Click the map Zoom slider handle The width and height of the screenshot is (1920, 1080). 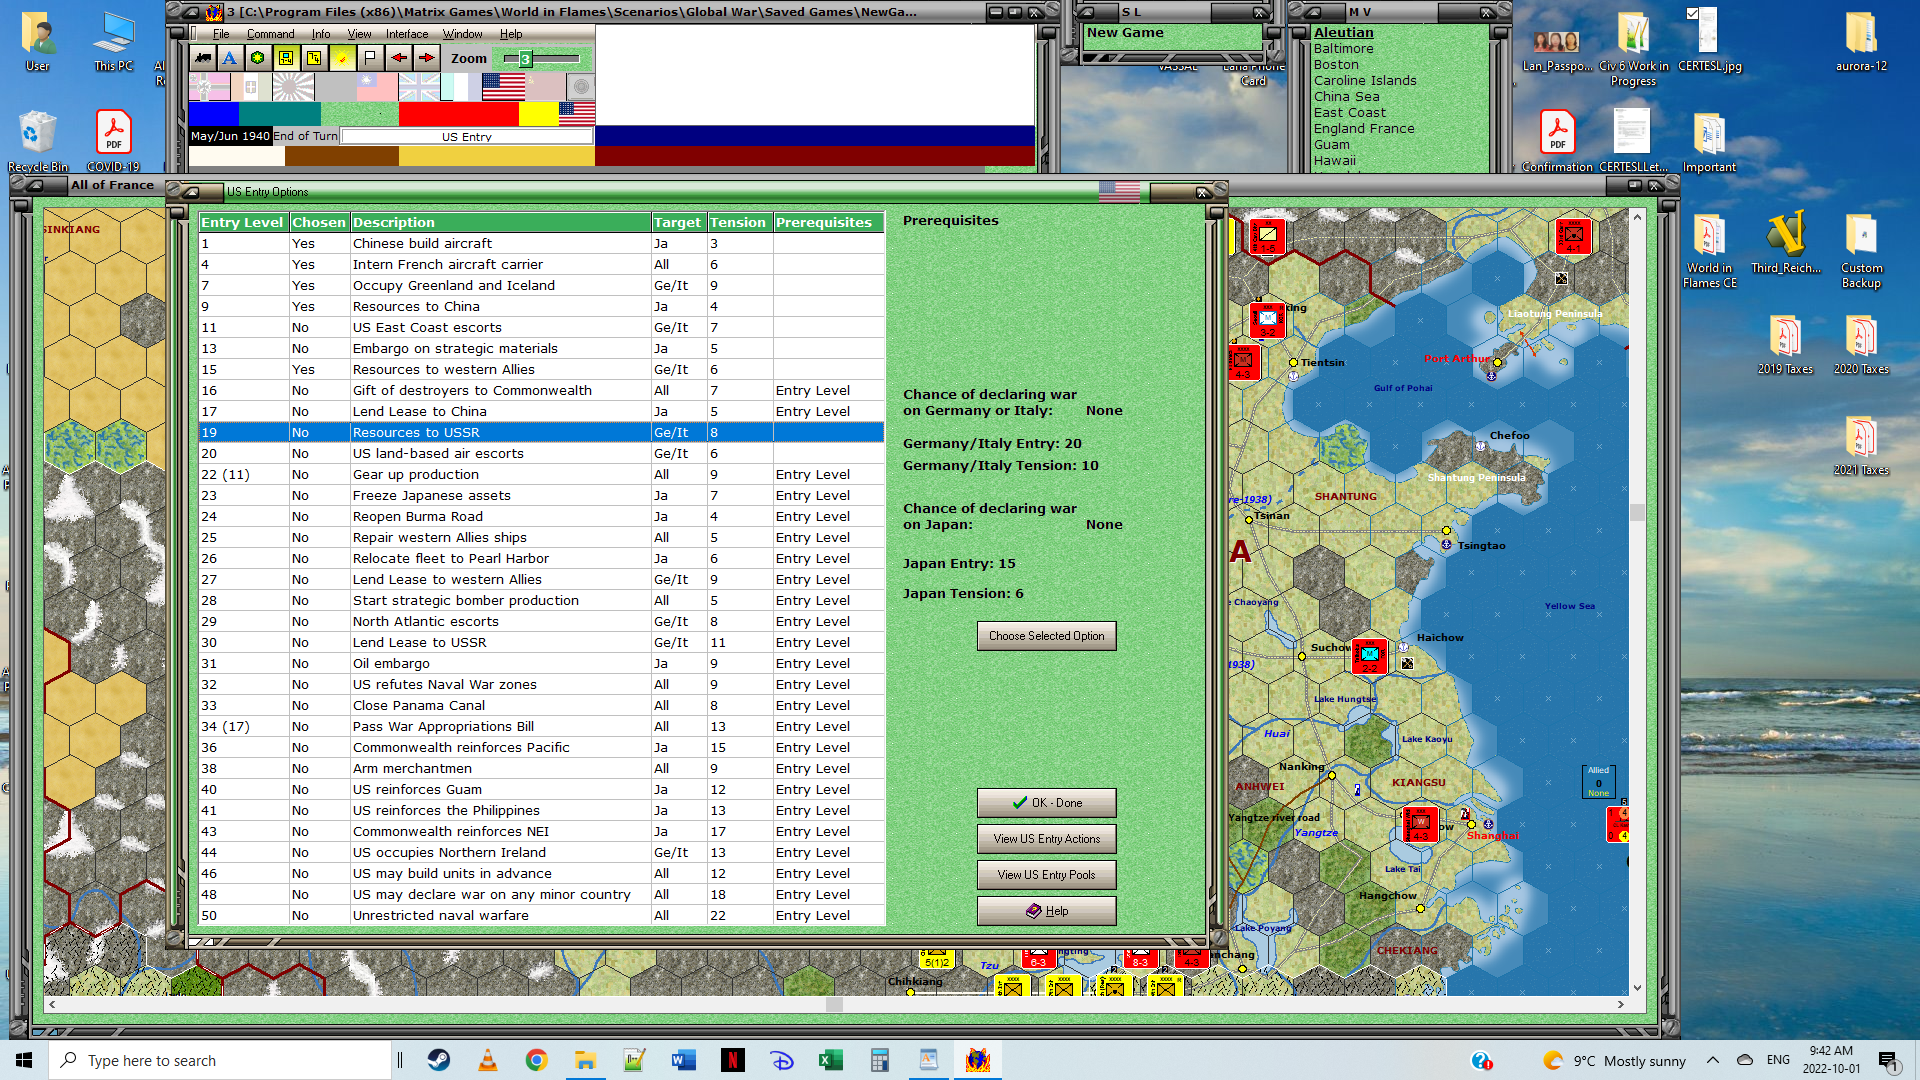click(524, 59)
